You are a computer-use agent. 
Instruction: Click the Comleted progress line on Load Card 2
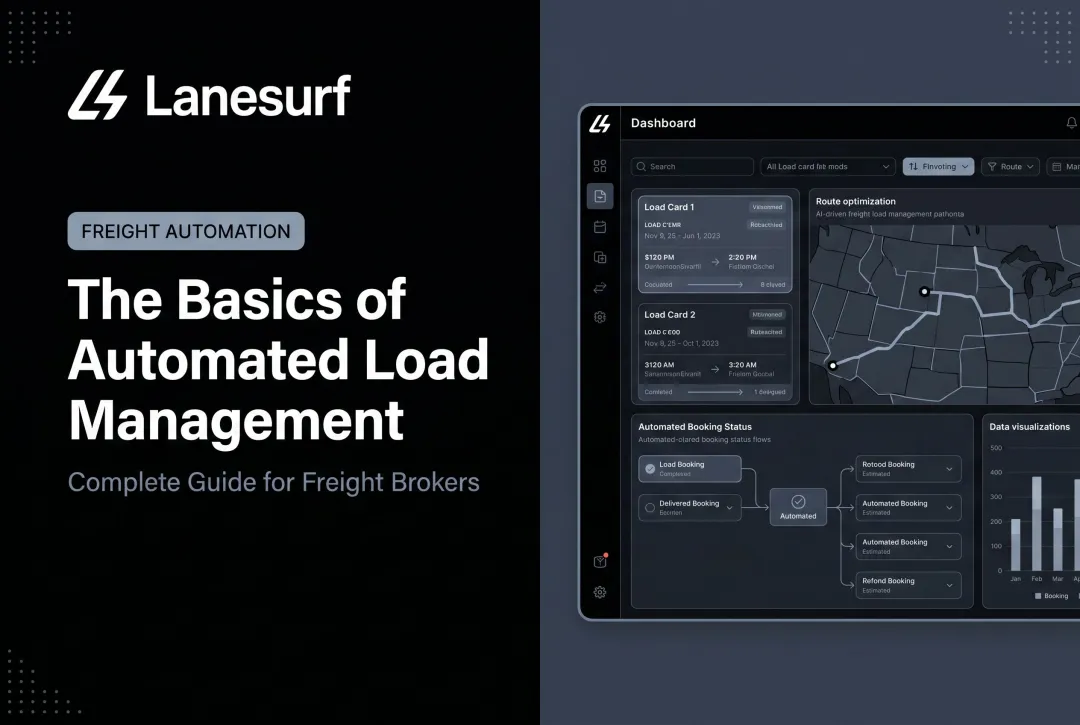pyautogui.click(x=715, y=392)
